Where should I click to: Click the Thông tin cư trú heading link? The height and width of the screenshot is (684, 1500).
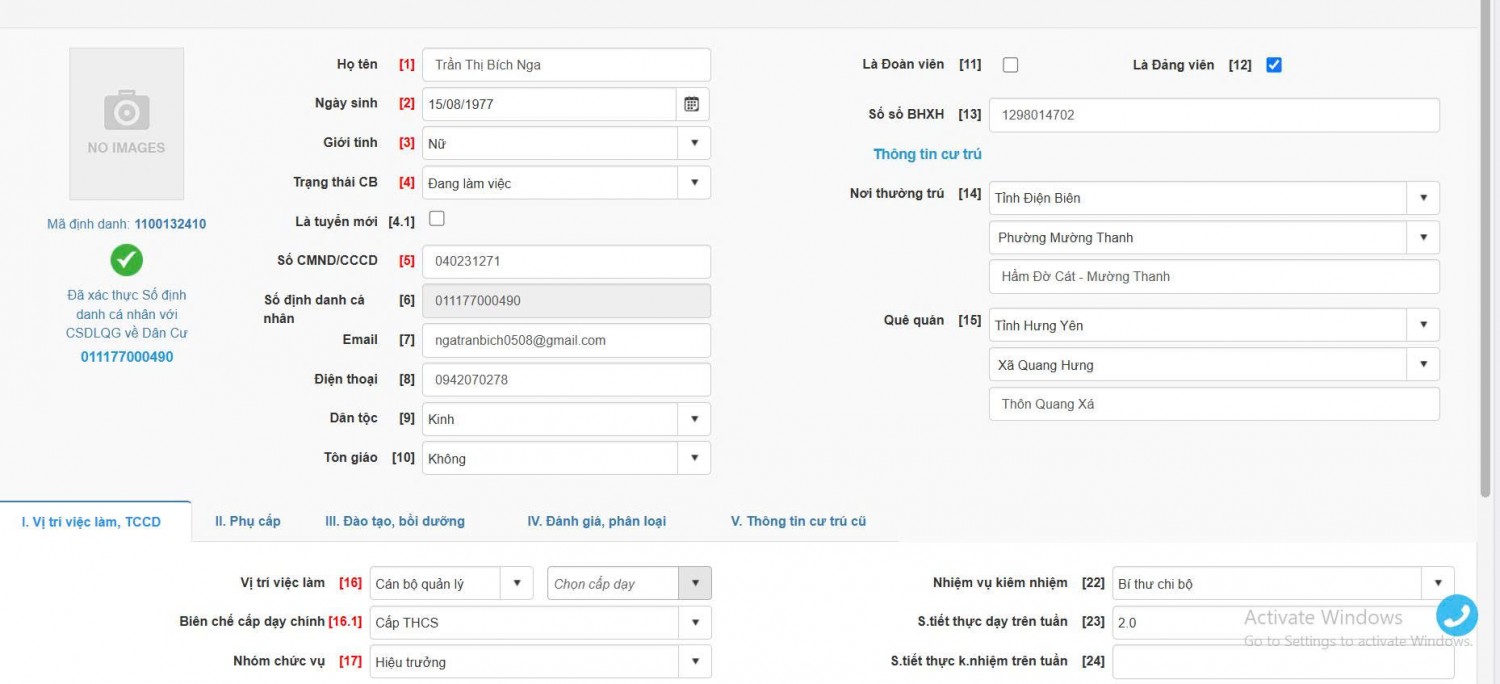(x=927, y=154)
